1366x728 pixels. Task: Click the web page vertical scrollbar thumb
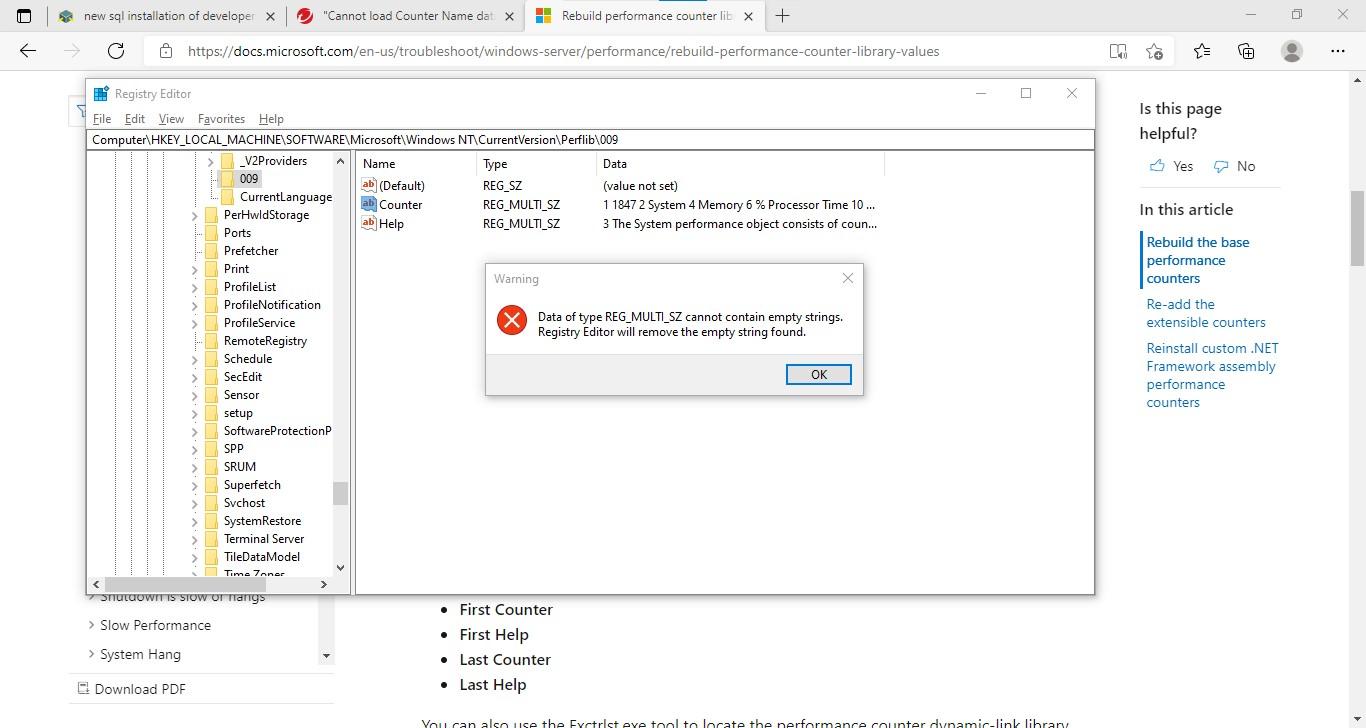(1357, 226)
